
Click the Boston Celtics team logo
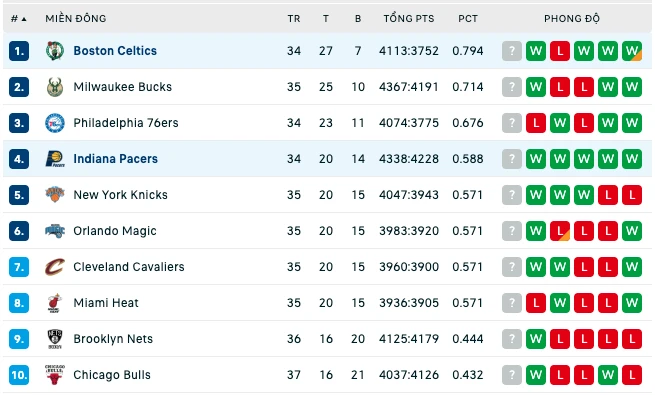[55, 51]
